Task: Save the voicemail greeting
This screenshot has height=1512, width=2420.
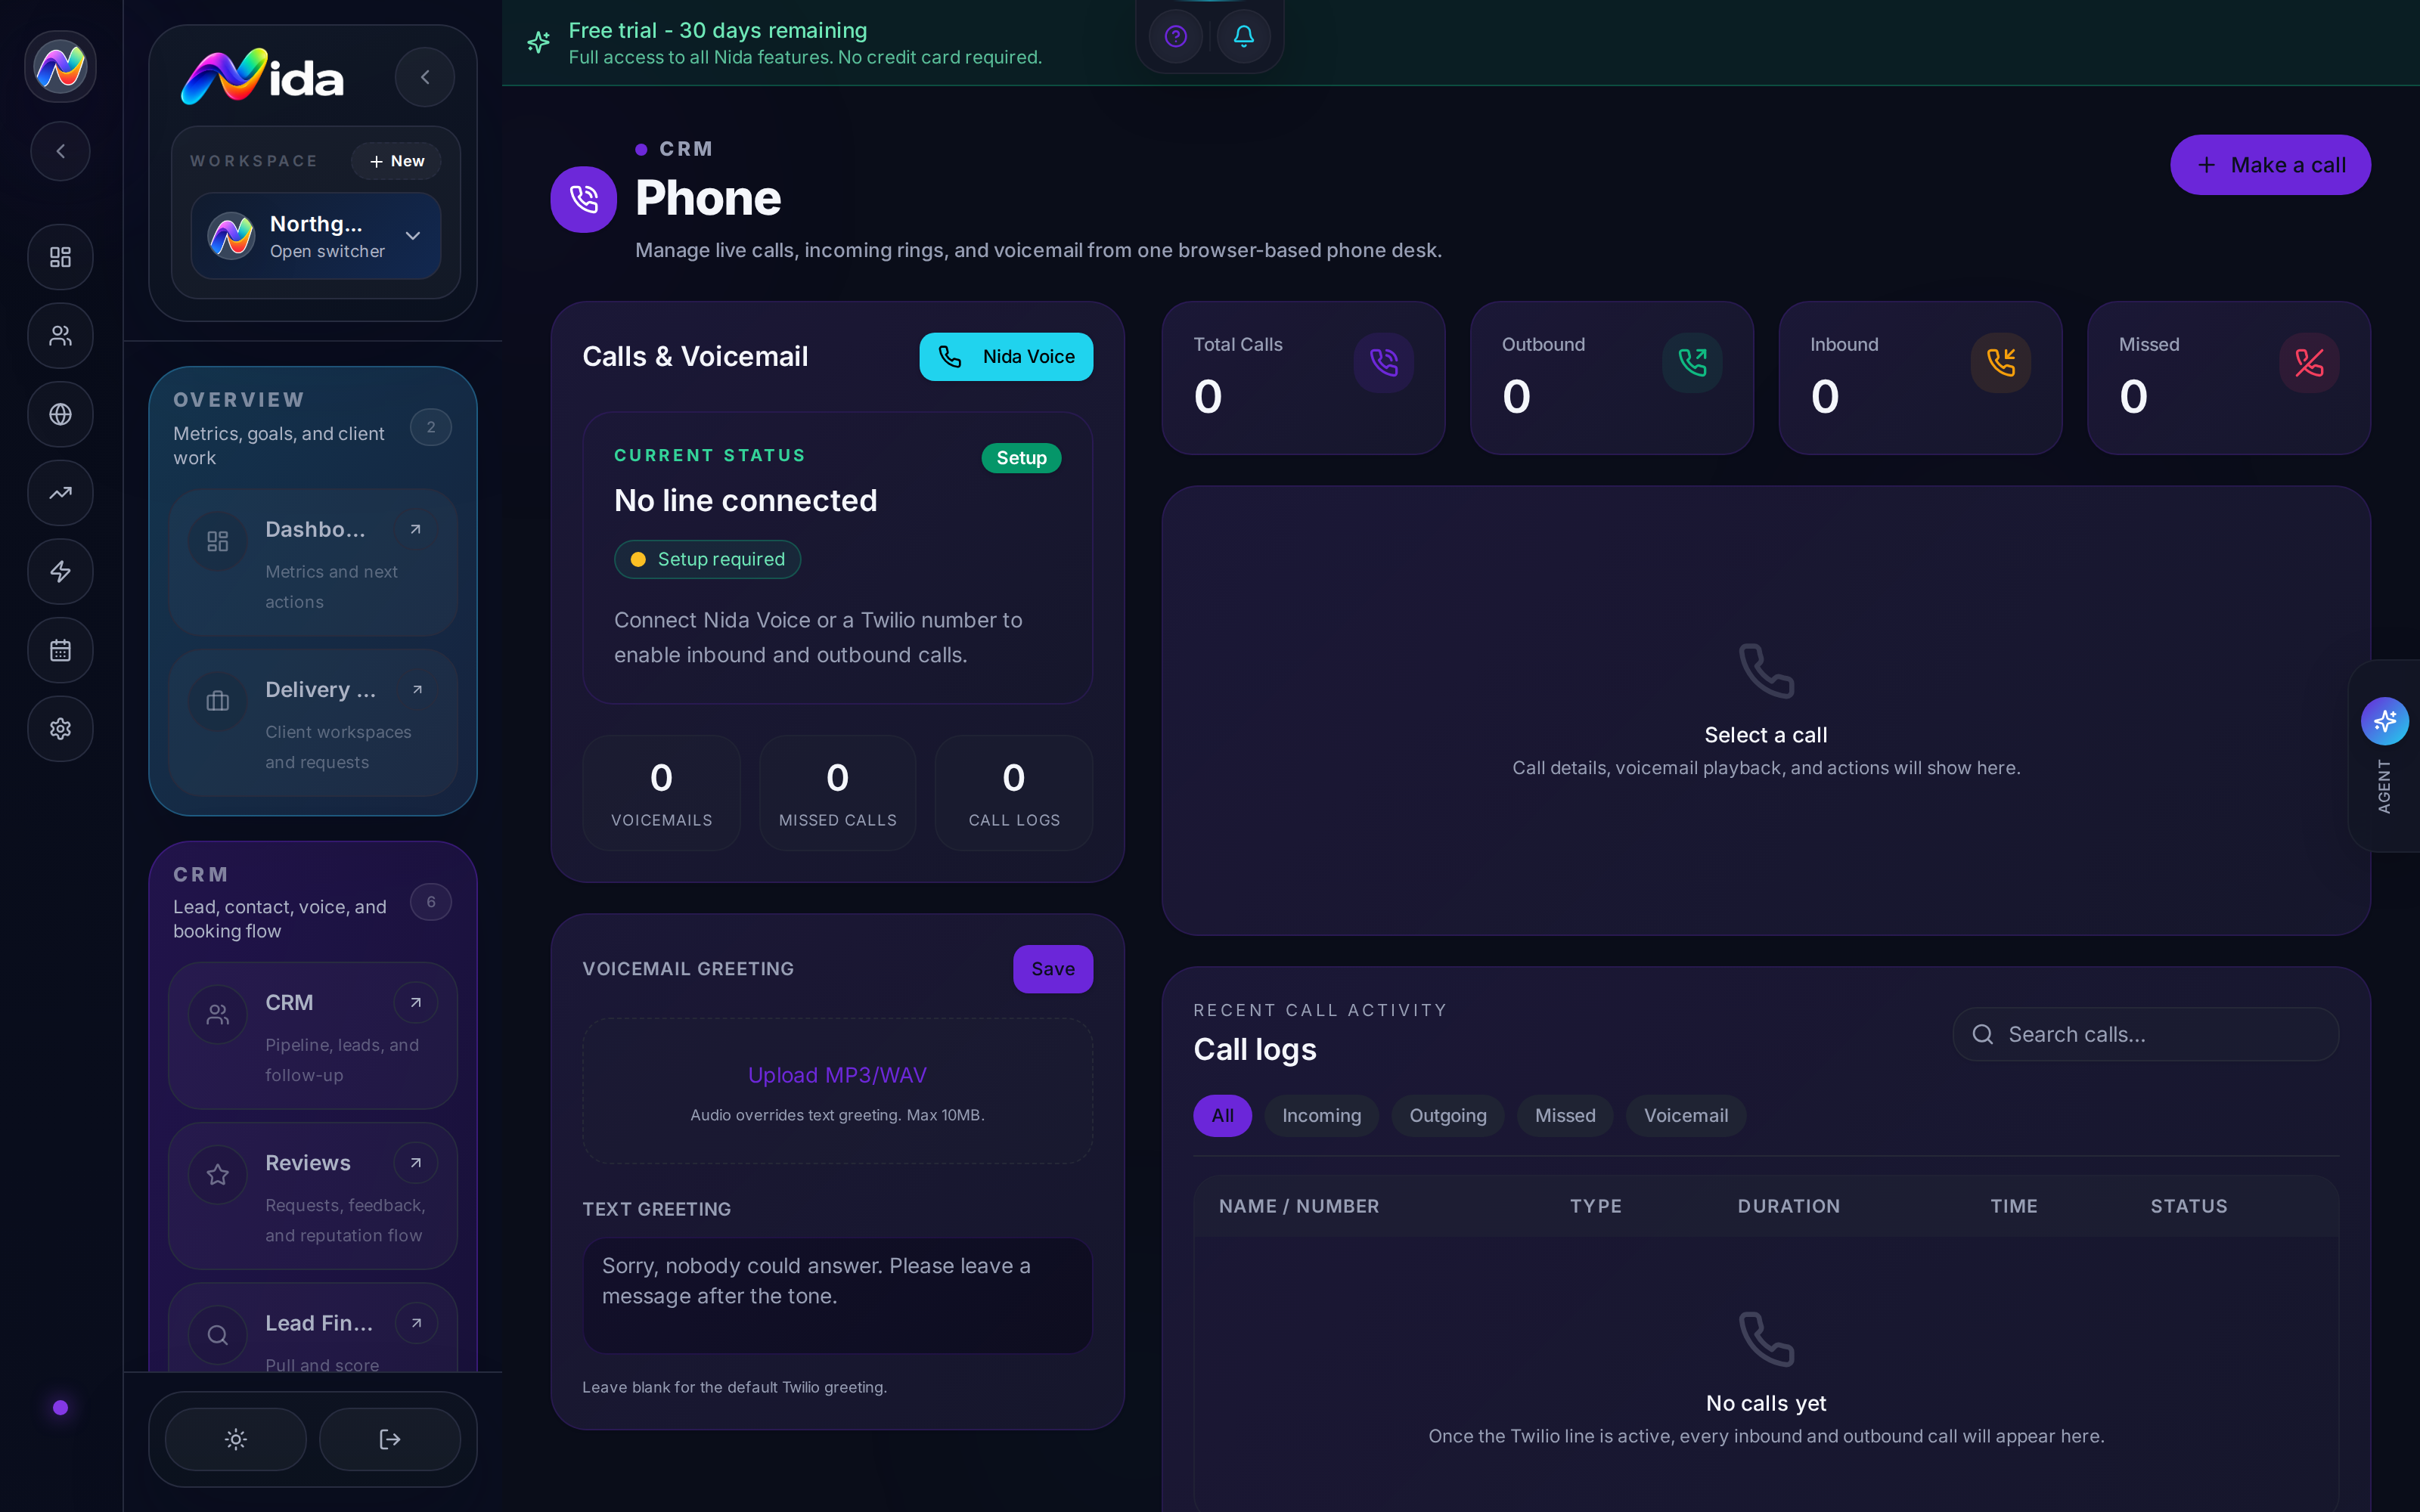Action: coord(1053,969)
